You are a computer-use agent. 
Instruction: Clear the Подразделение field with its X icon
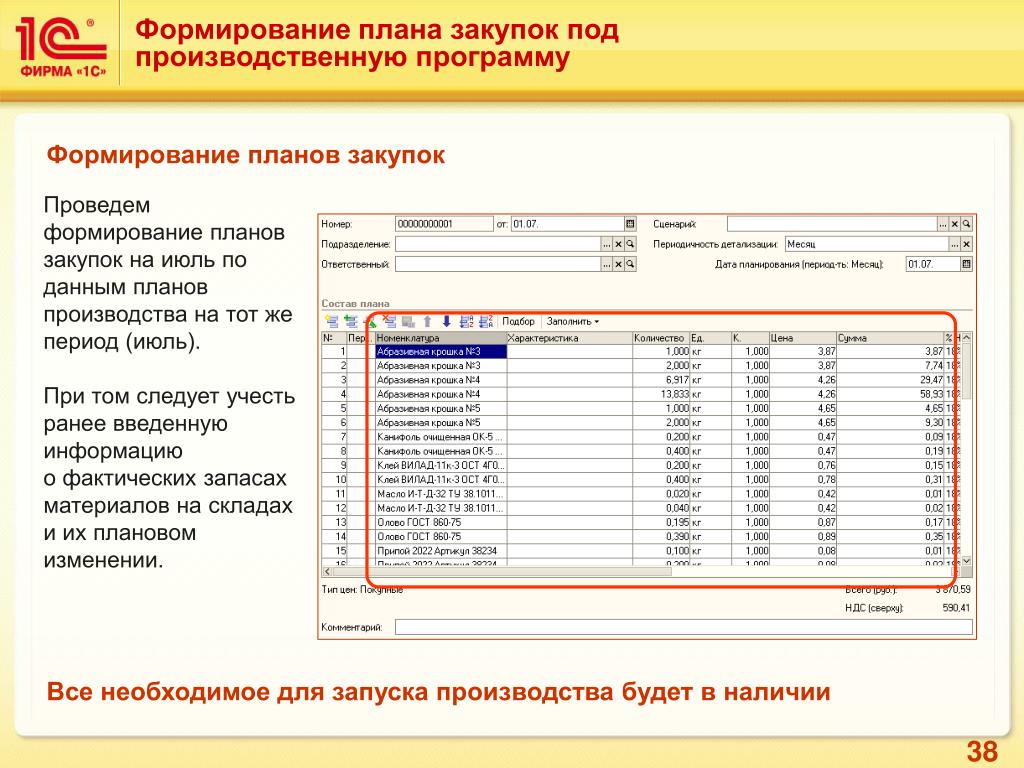pyautogui.click(x=618, y=244)
